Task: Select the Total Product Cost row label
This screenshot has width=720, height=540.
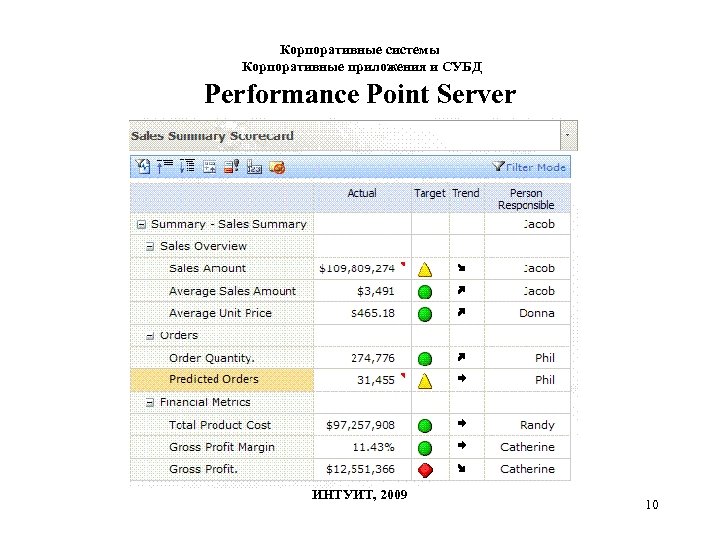Action: click(220, 425)
